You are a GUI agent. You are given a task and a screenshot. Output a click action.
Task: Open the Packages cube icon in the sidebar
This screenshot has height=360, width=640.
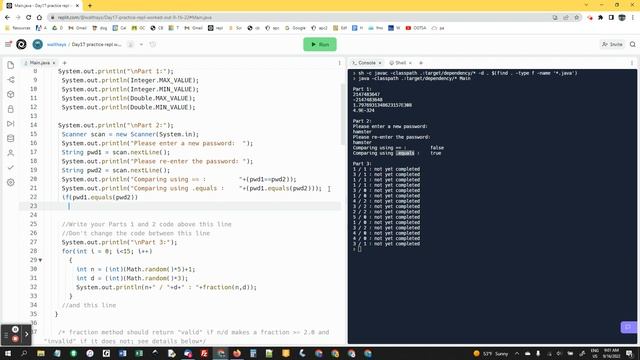(11, 94)
